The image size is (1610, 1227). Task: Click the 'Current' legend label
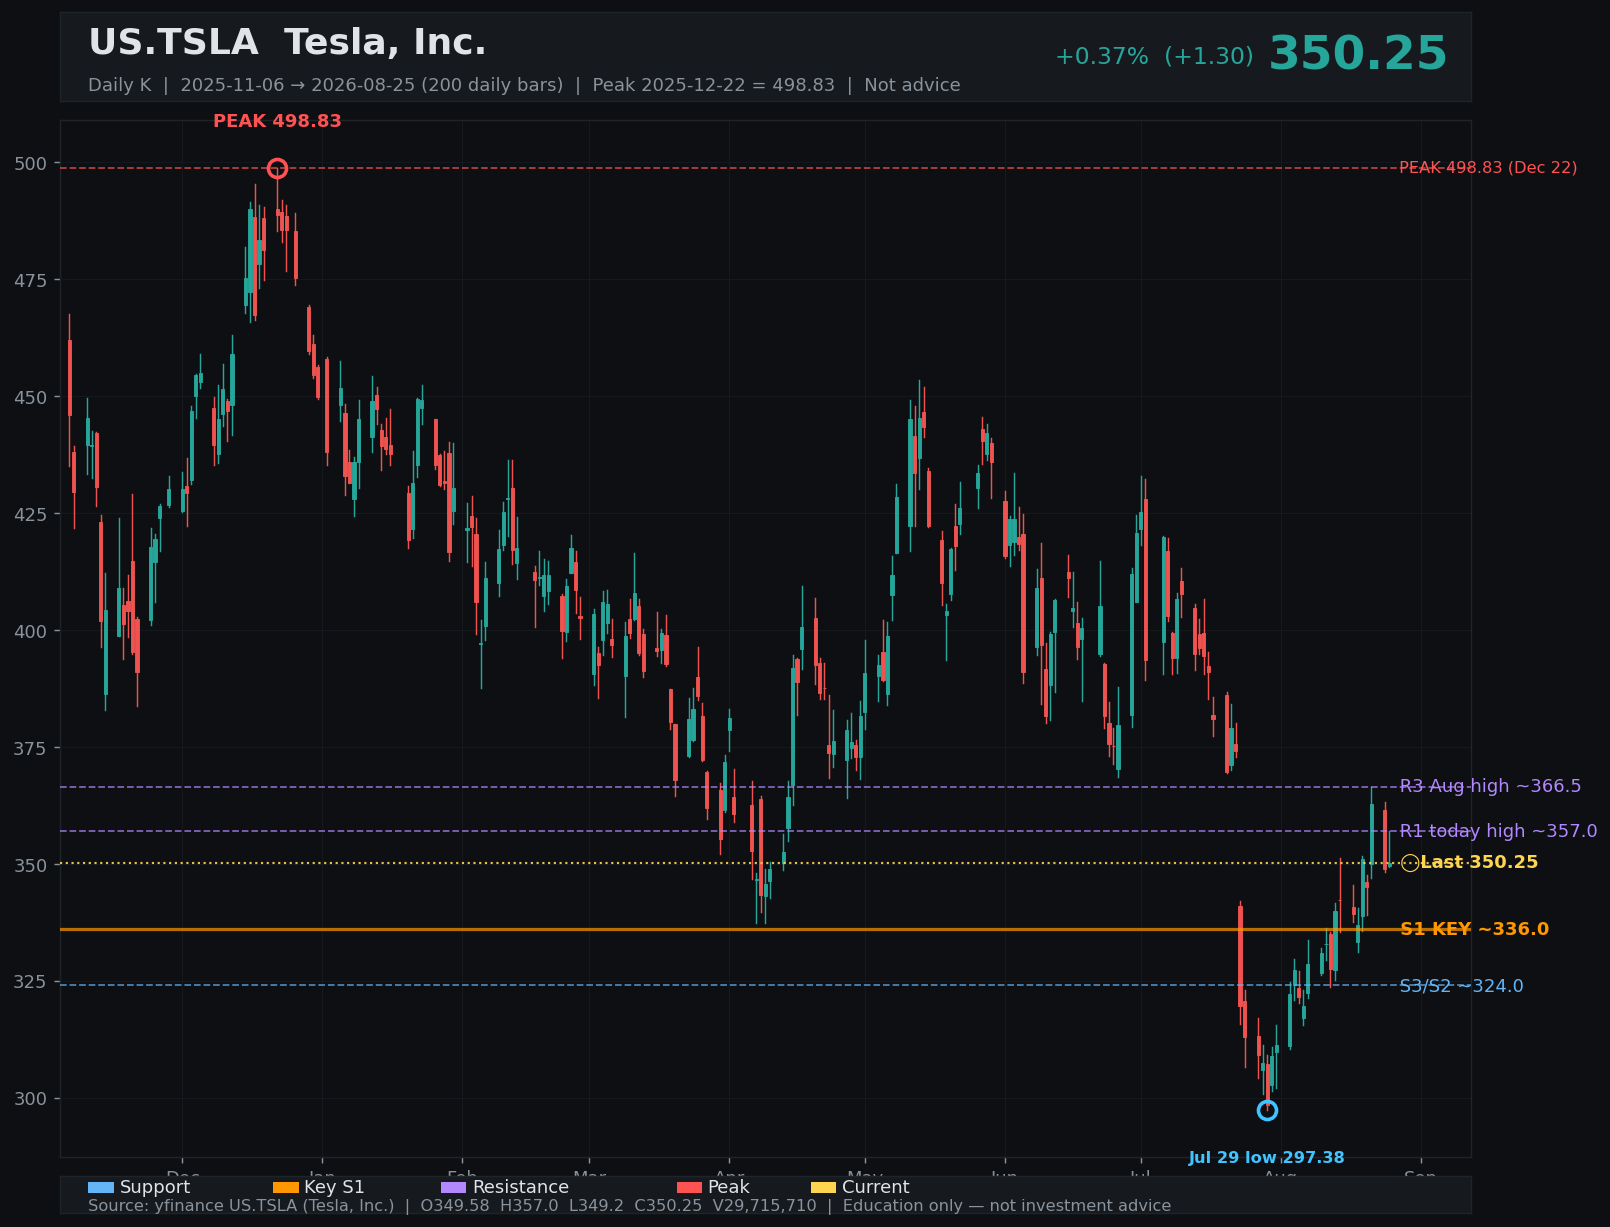(x=876, y=1187)
